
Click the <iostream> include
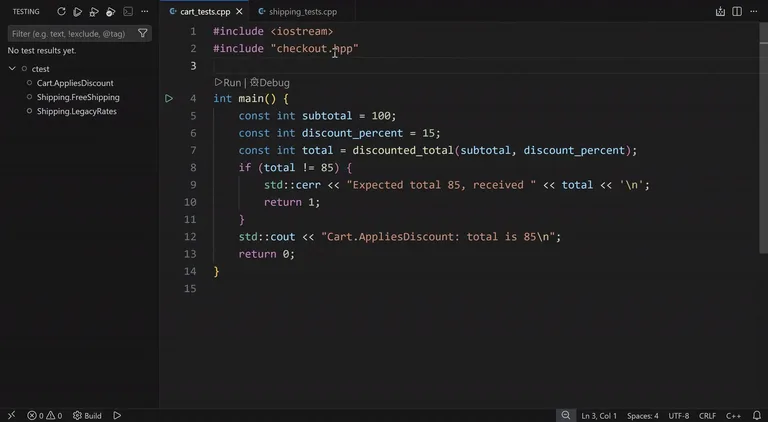coord(302,31)
